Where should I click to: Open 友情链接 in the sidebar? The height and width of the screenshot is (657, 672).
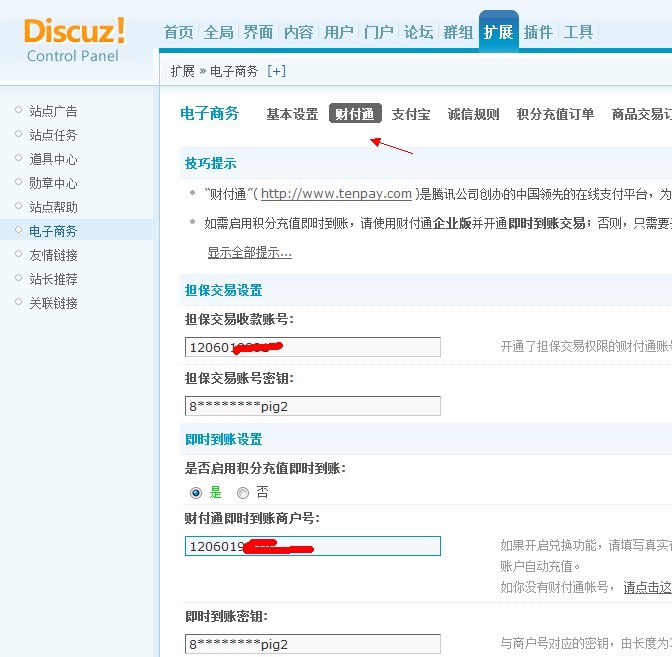point(53,255)
